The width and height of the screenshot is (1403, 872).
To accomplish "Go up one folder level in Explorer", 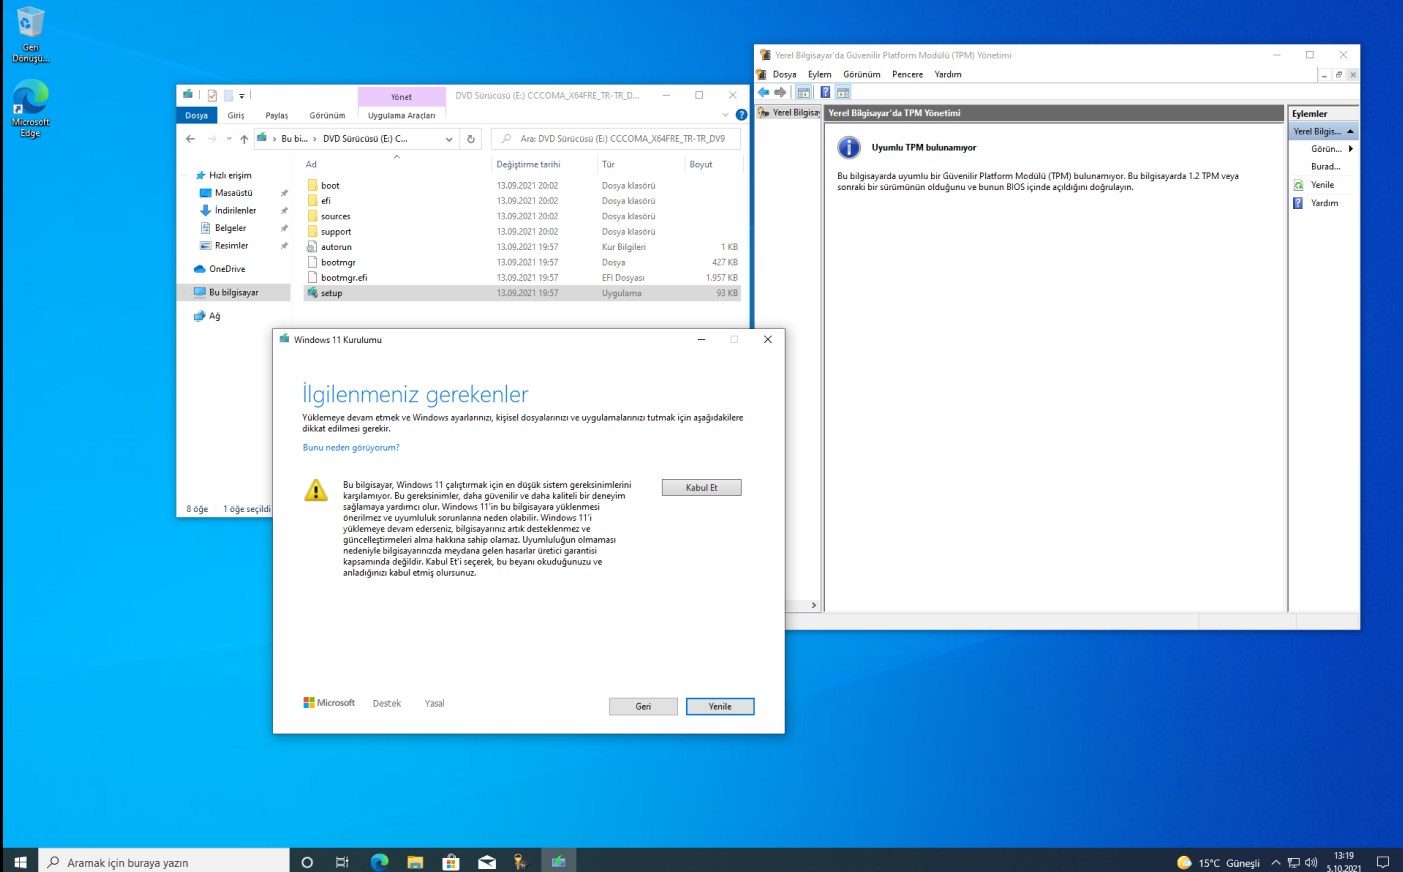I will tap(244, 139).
